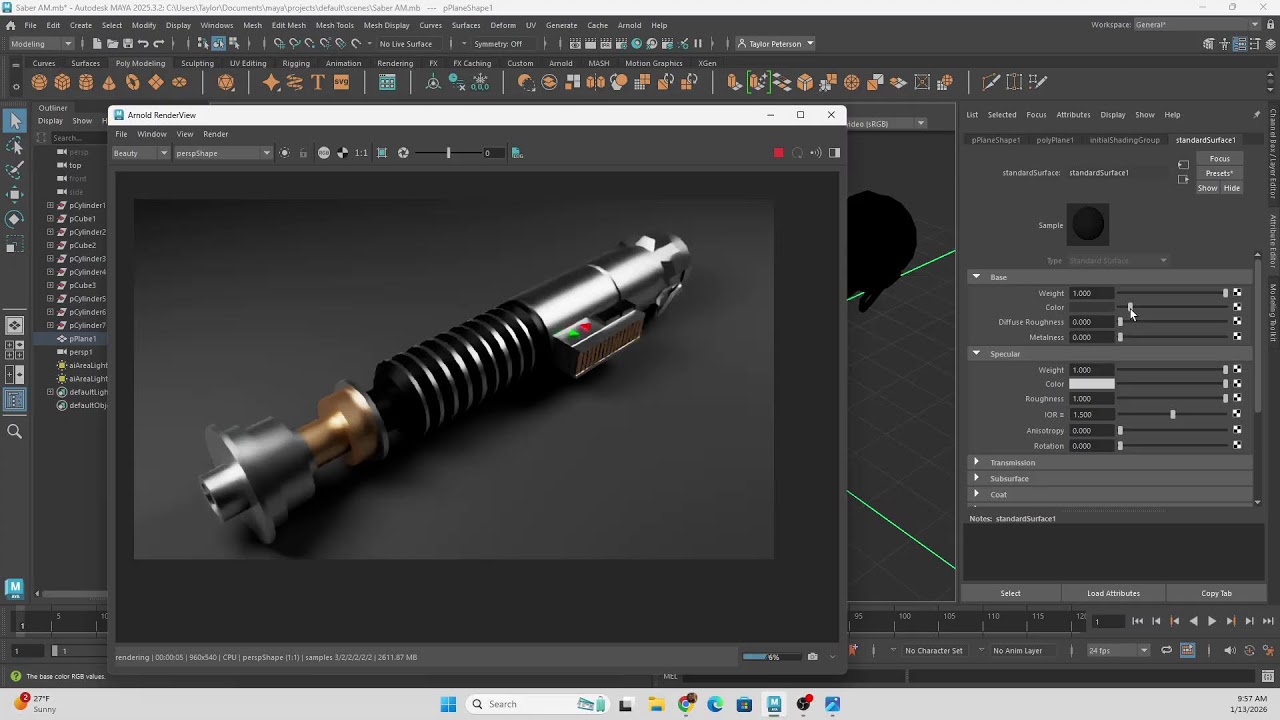This screenshot has height=720, width=1280.
Task: Click the pin icon in Attribute Editor
Action: coord(1257,115)
